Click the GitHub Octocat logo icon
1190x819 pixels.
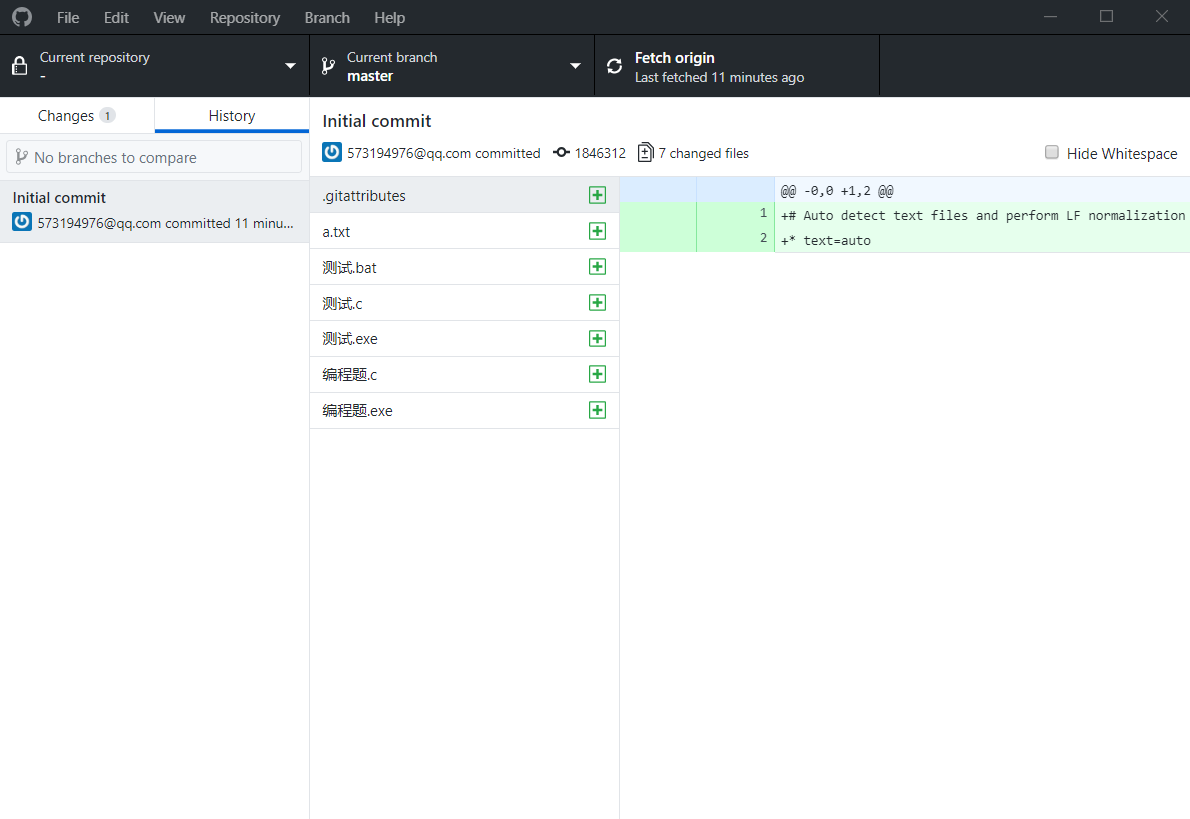tap(22, 17)
